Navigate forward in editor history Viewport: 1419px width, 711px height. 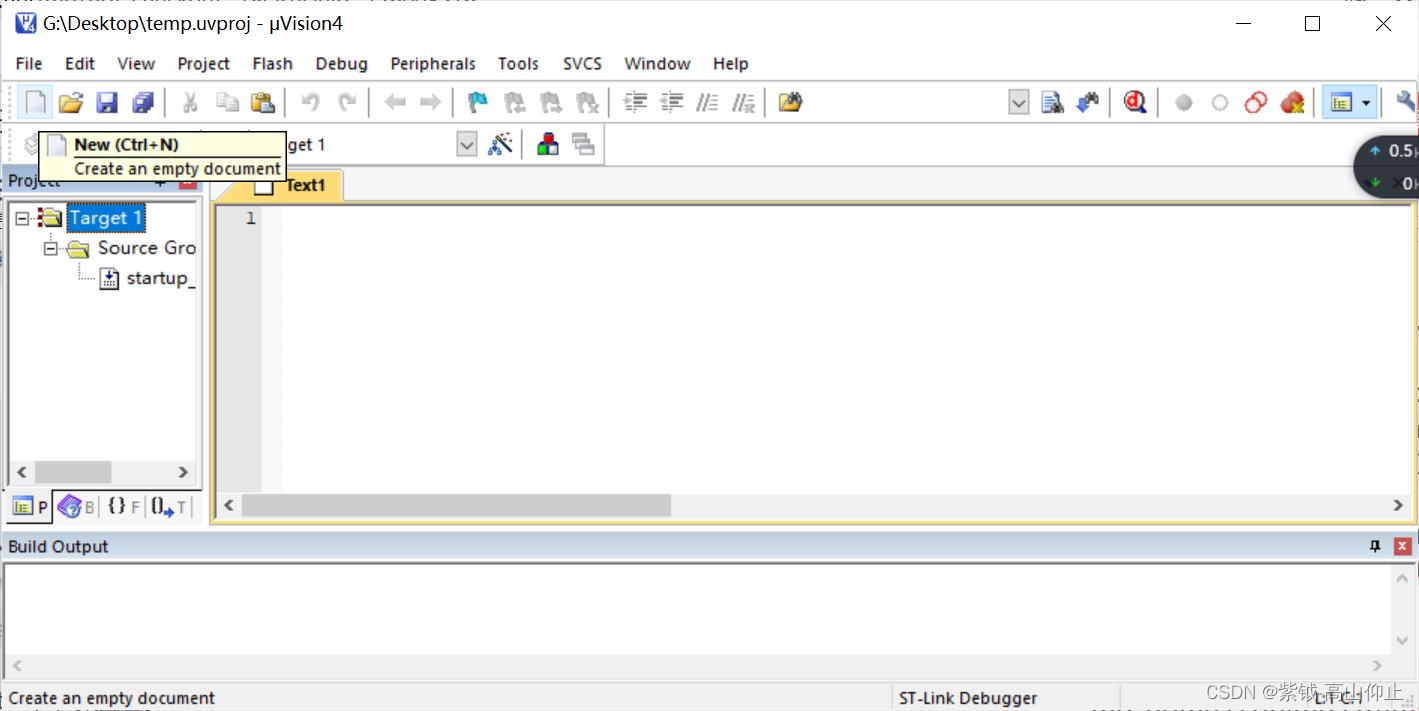430,102
